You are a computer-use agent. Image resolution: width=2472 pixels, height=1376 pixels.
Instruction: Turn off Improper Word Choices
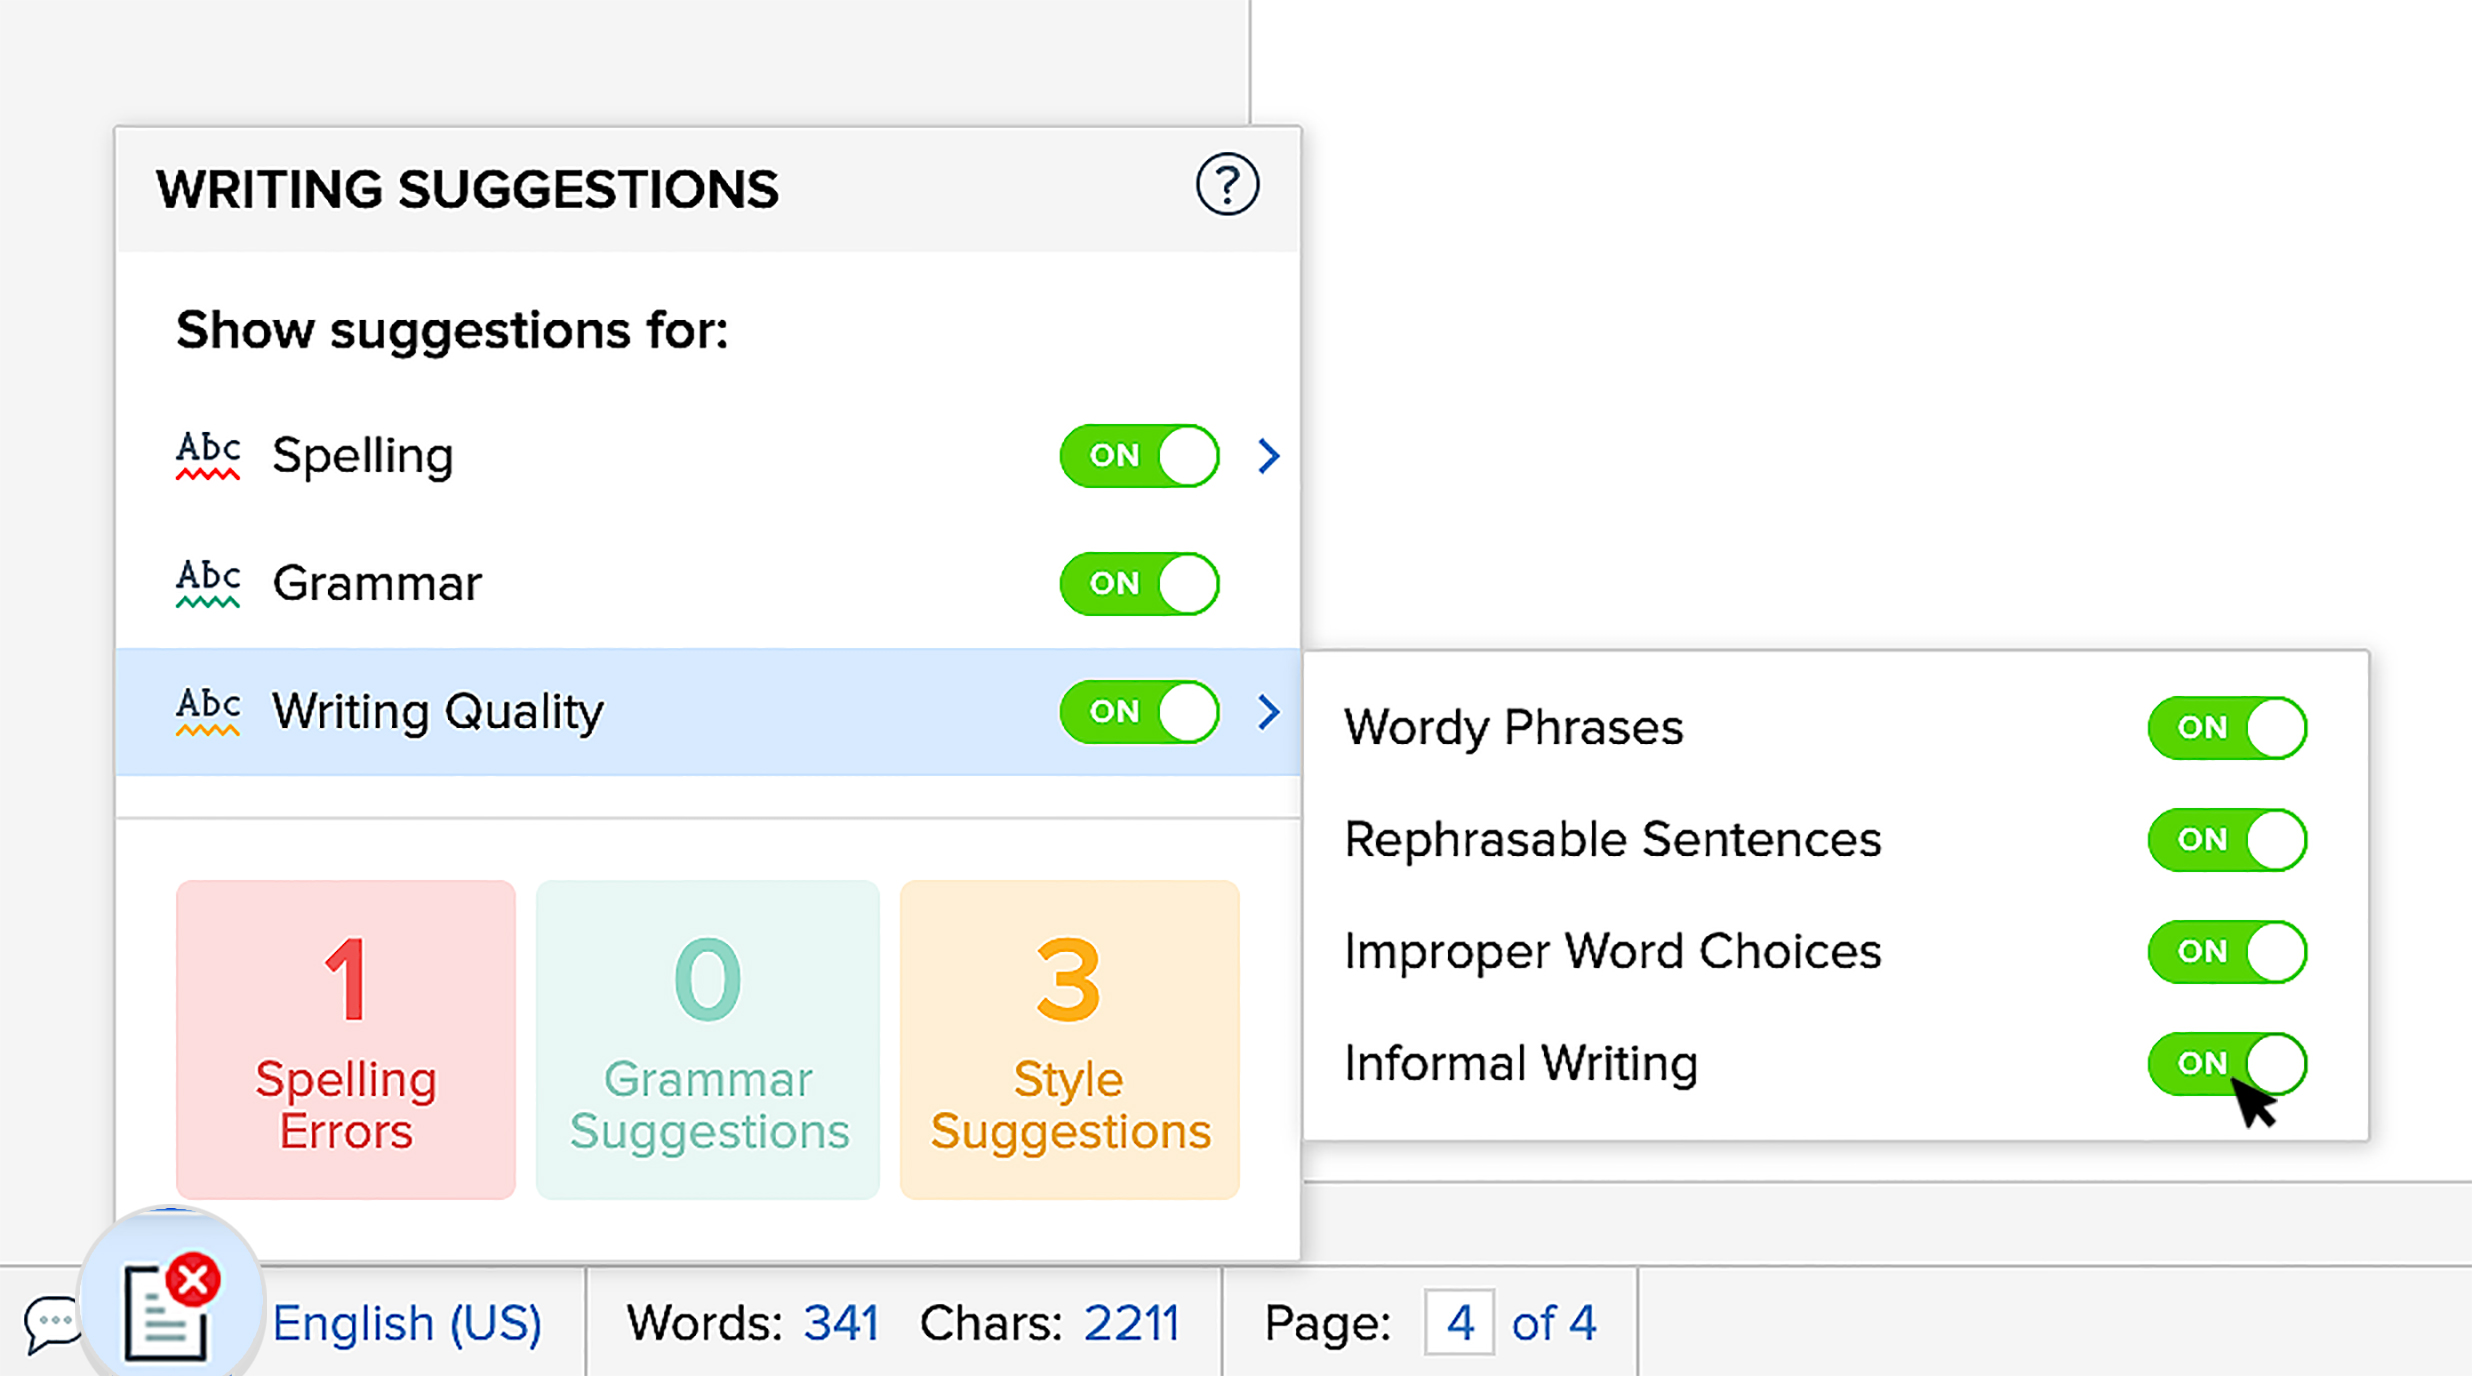click(2227, 952)
